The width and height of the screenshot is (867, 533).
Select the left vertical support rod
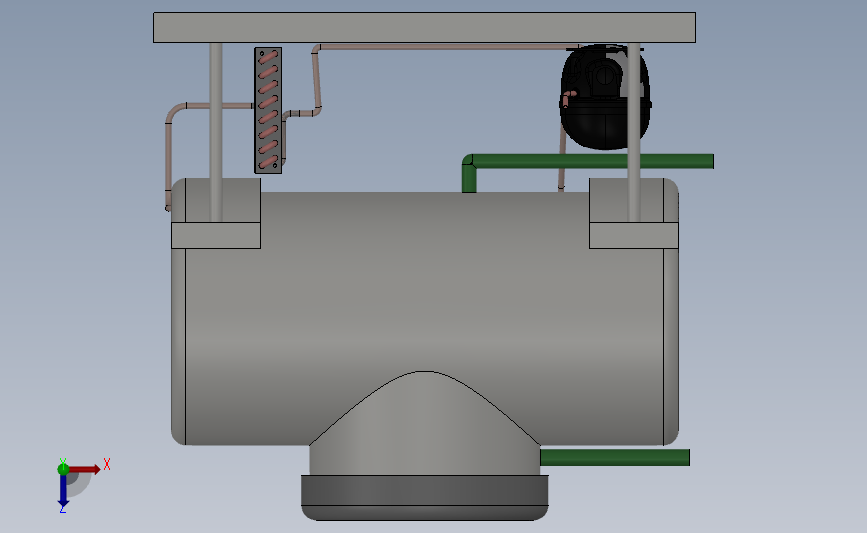pos(216,133)
